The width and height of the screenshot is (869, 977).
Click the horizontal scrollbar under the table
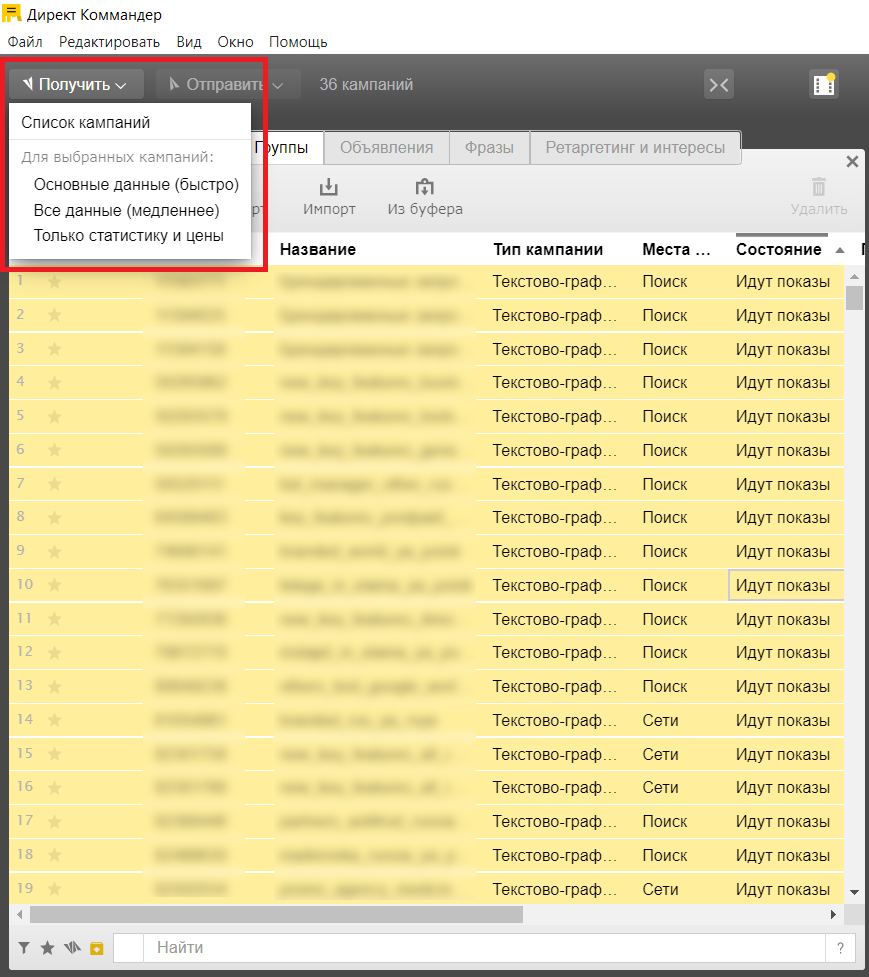coord(276,915)
